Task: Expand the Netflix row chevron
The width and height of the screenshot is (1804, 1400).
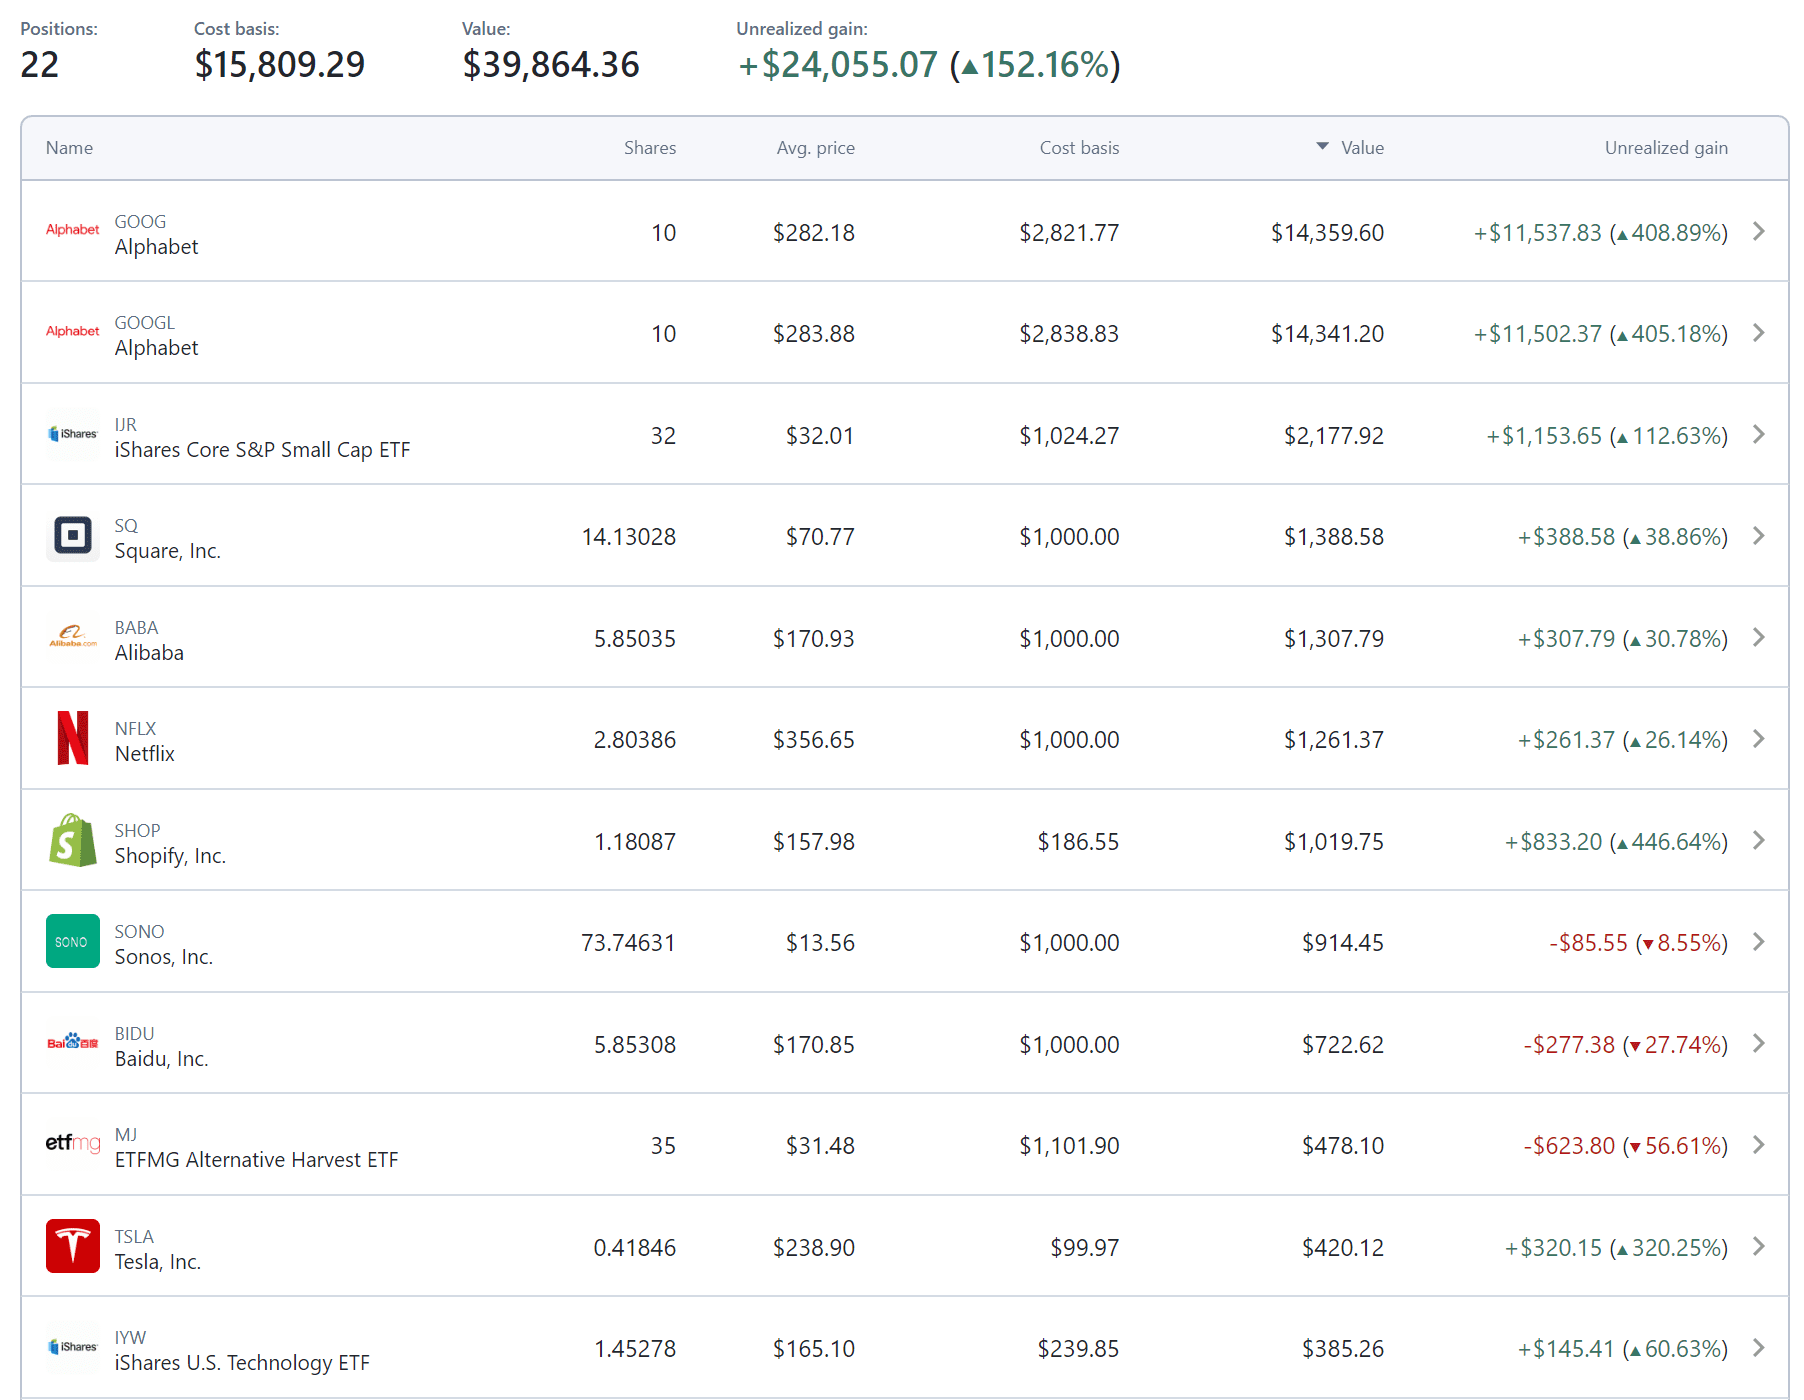Action: (x=1759, y=738)
